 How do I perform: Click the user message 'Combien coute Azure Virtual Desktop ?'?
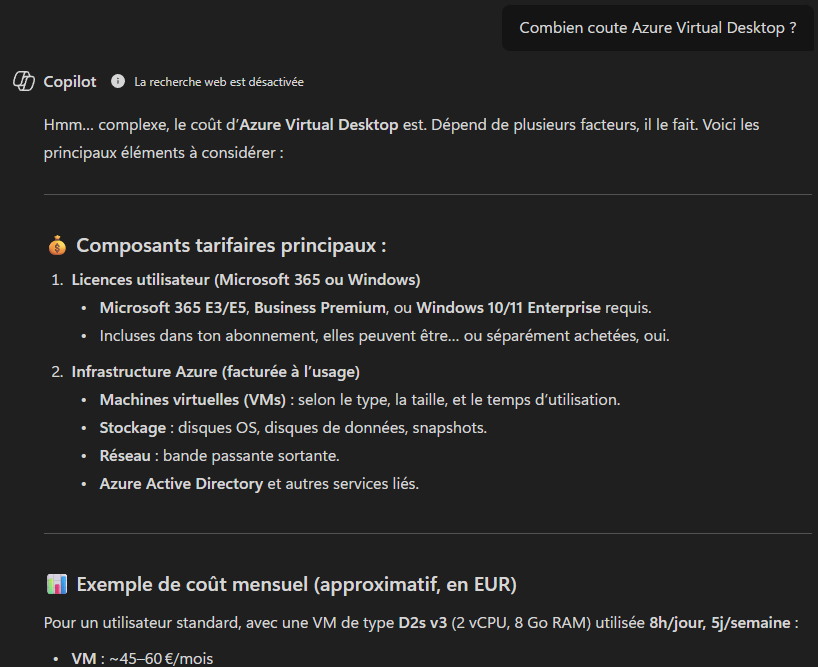click(x=657, y=28)
